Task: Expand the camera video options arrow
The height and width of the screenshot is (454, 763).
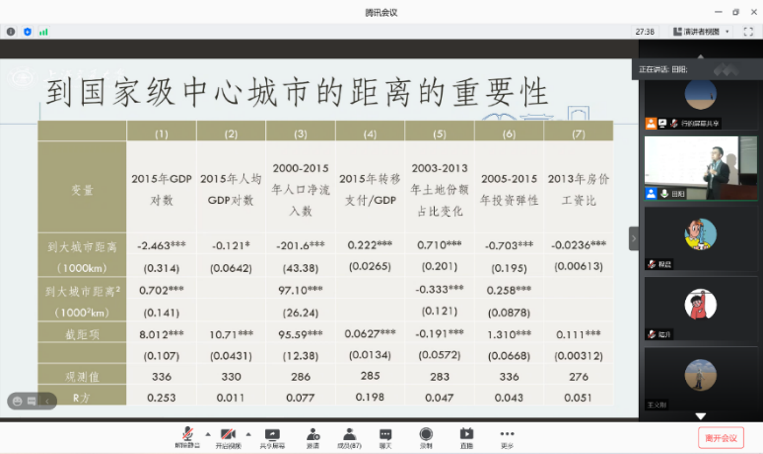Action: tap(249, 433)
